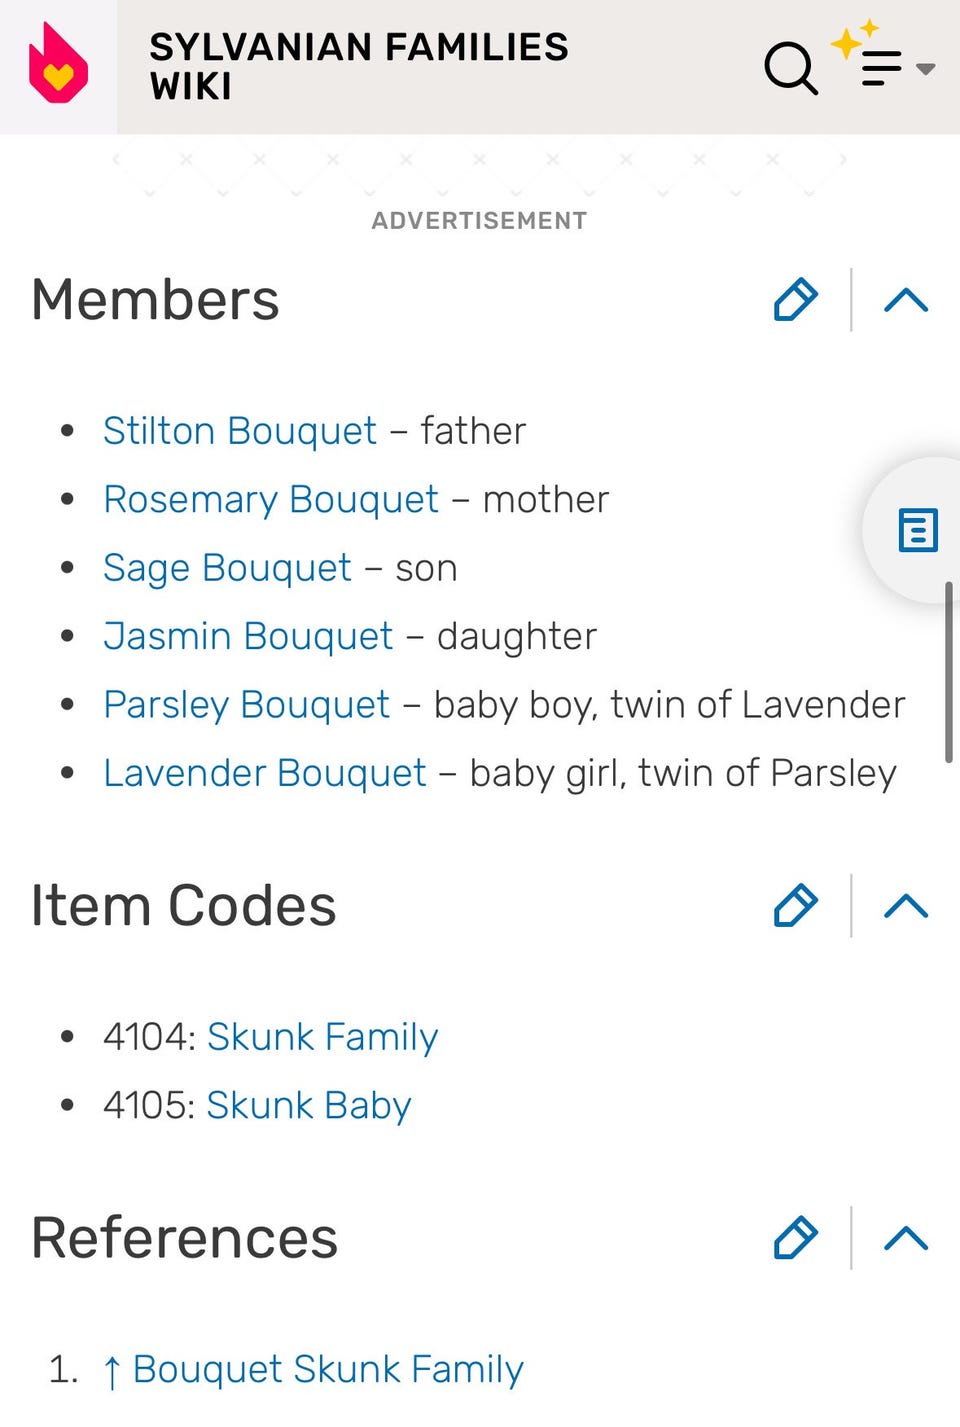The height and width of the screenshot is (1427, 960).
Task: Follow the Sage Bouquet link
Action: click(x=227, y=568)
